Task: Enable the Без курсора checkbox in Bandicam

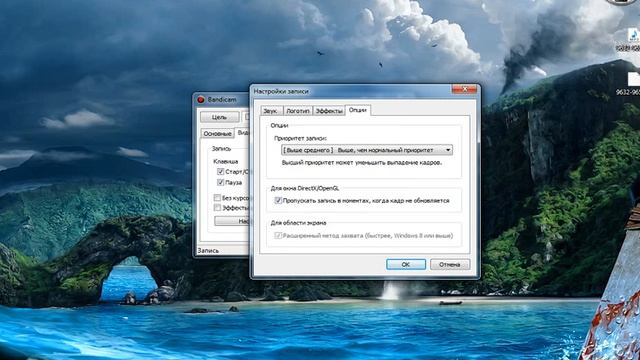Action: 217,198
